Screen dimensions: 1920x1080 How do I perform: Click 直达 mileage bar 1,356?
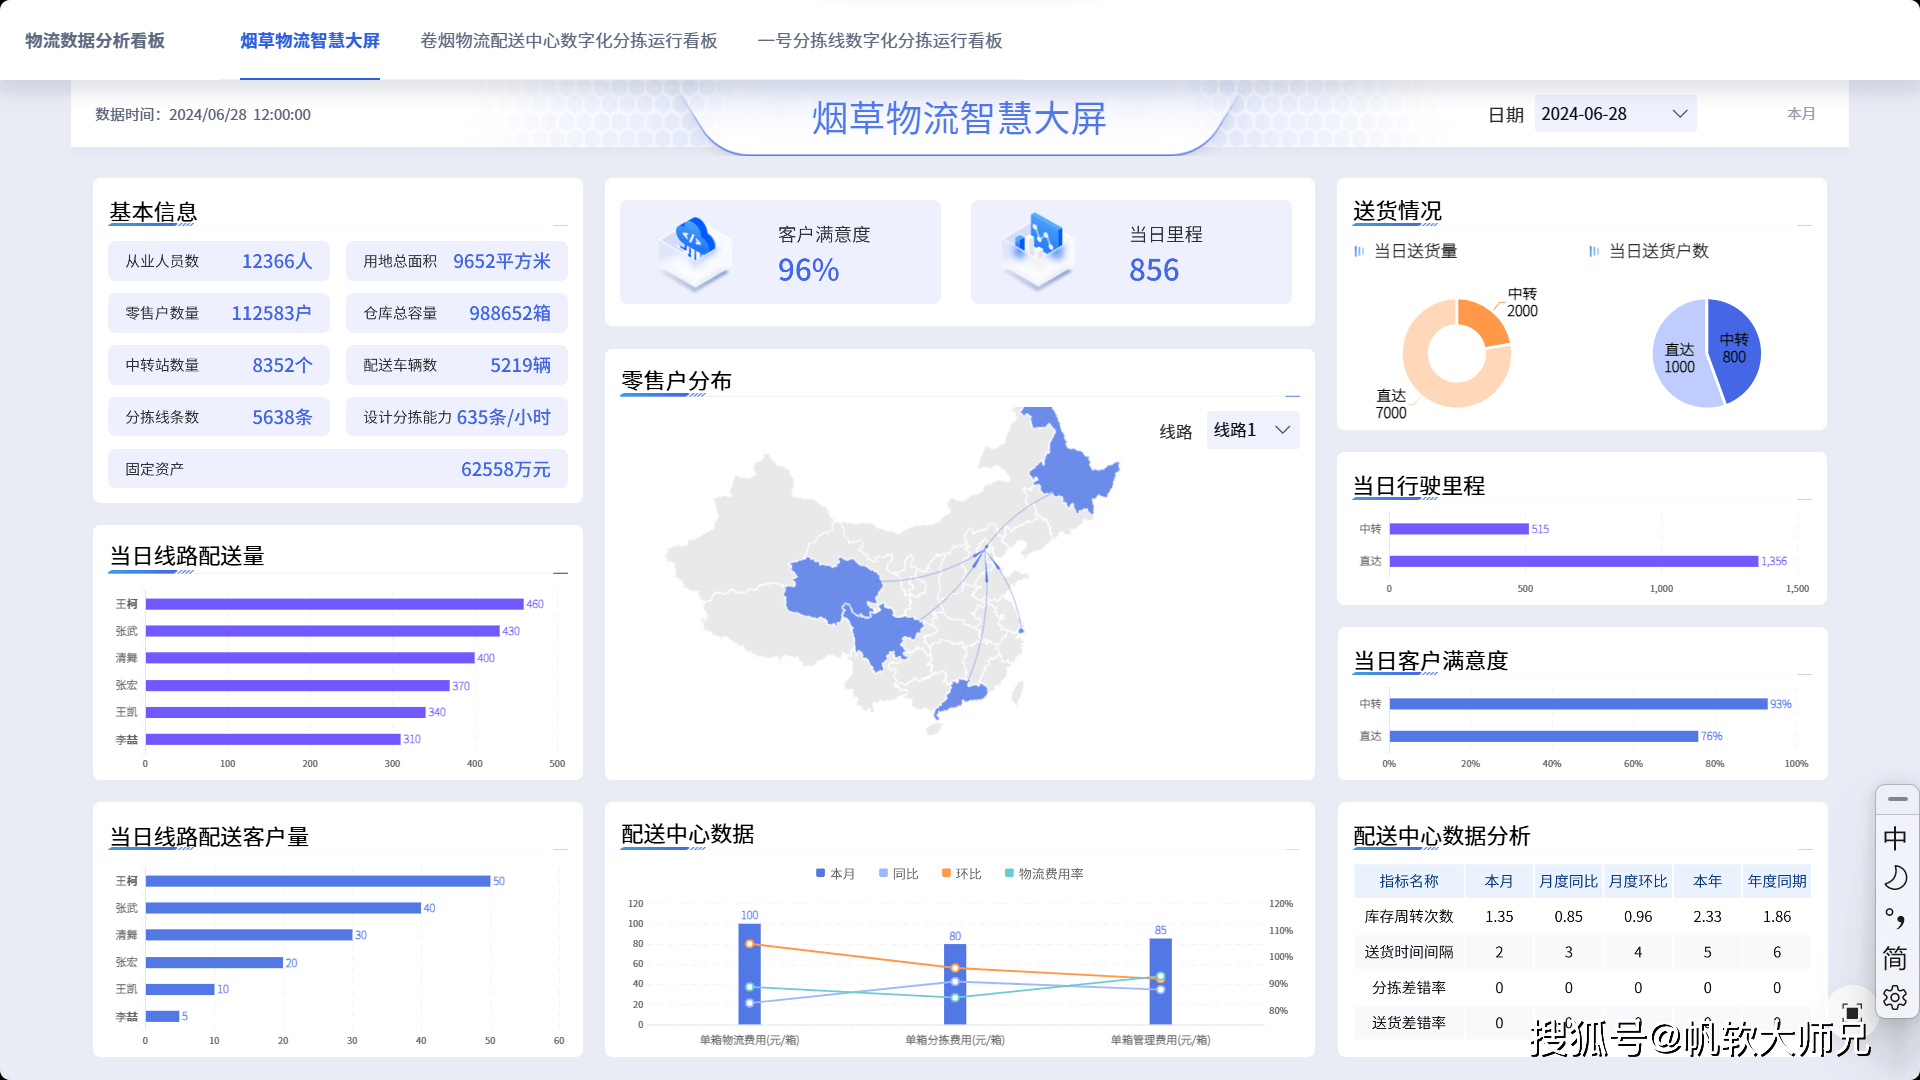pyautogui.click(x=1574, y=561)
